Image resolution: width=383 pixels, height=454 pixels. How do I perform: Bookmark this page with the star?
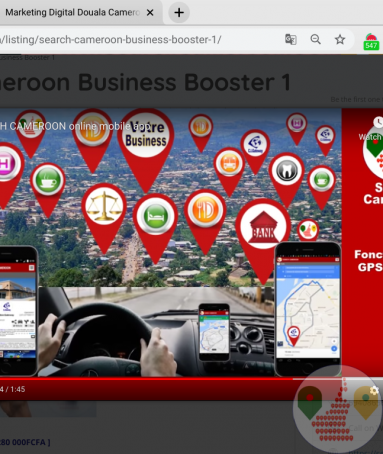point(340,40)
